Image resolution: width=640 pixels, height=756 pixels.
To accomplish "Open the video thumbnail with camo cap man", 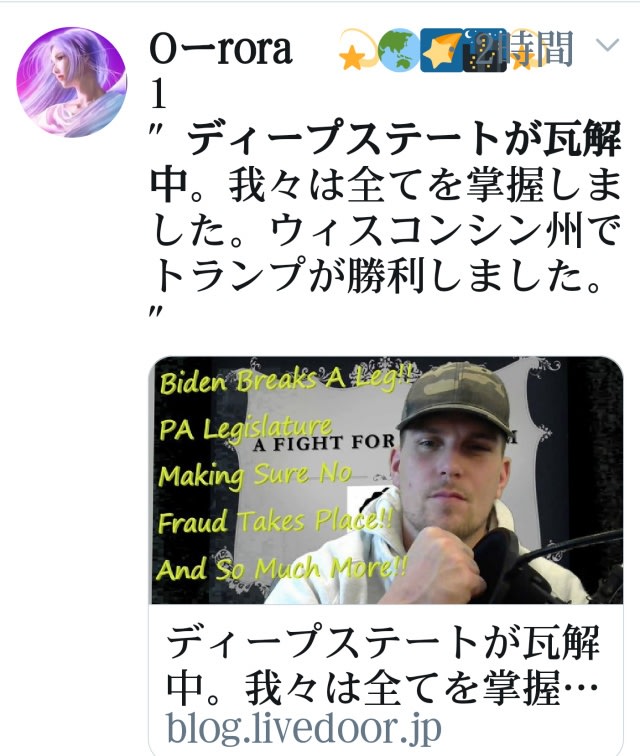I will 387,480.
